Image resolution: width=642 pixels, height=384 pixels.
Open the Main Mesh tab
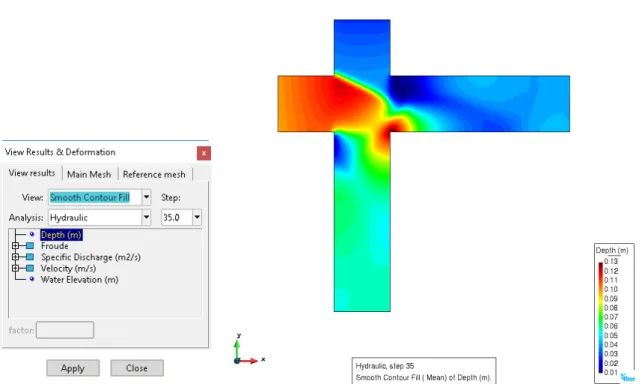coord(89,174)
